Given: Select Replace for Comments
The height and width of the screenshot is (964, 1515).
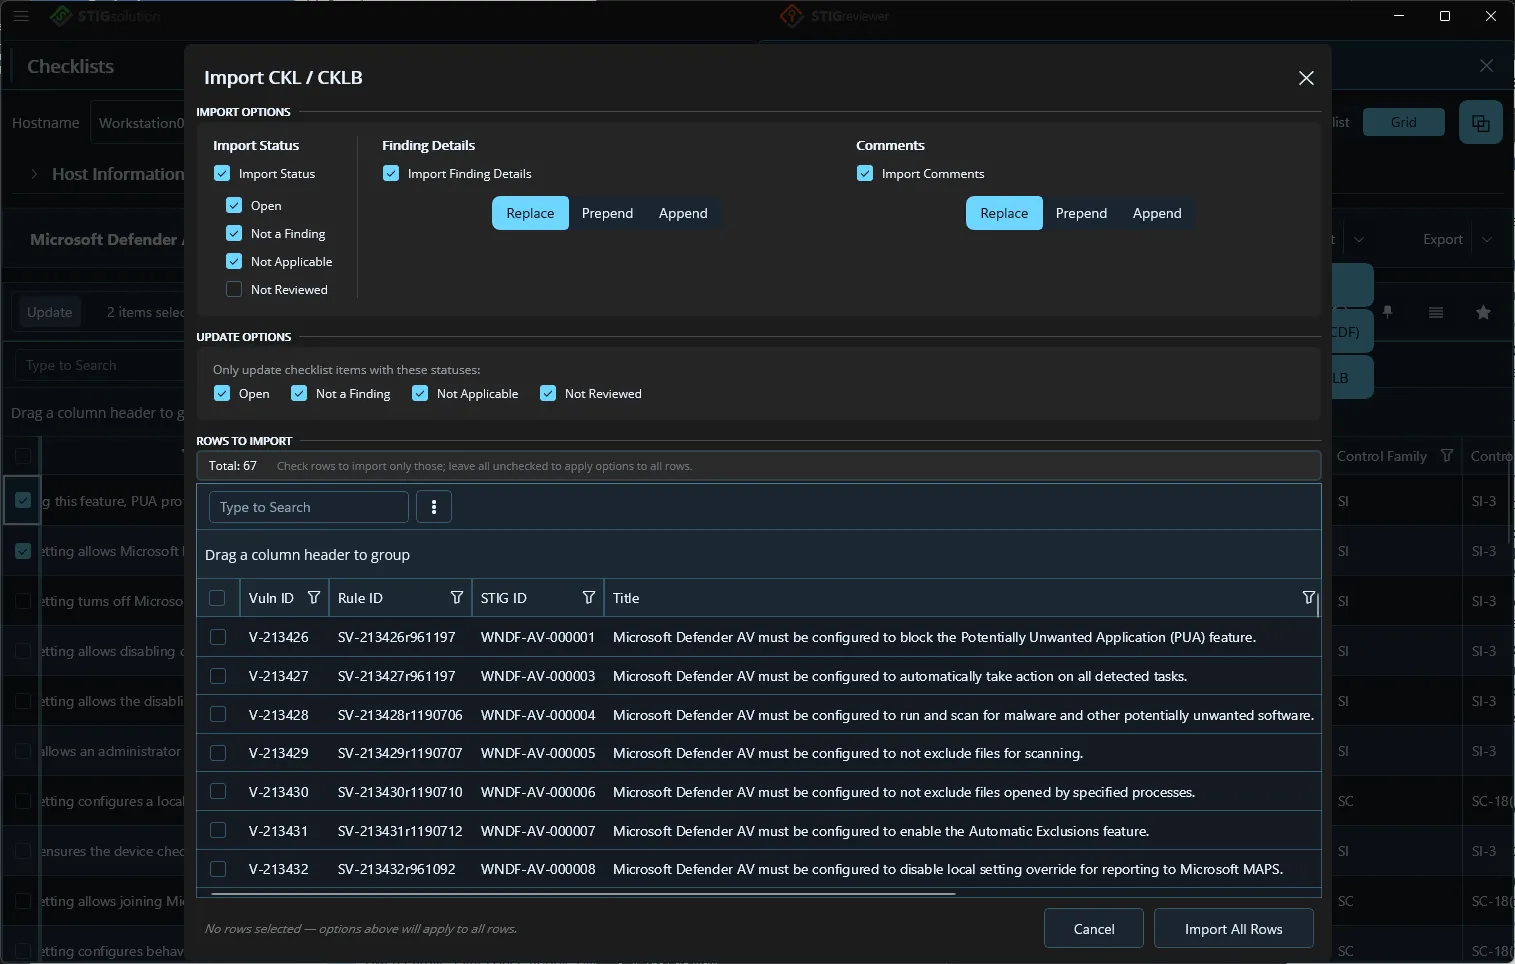Looking at the screenshot, I should [1004, 213].
